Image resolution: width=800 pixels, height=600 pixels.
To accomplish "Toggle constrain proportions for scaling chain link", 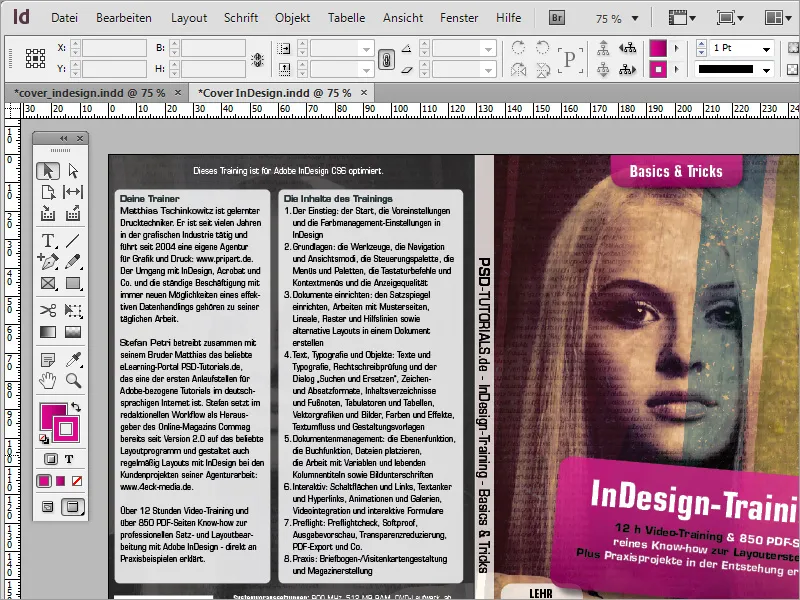I will coord(386,60).
